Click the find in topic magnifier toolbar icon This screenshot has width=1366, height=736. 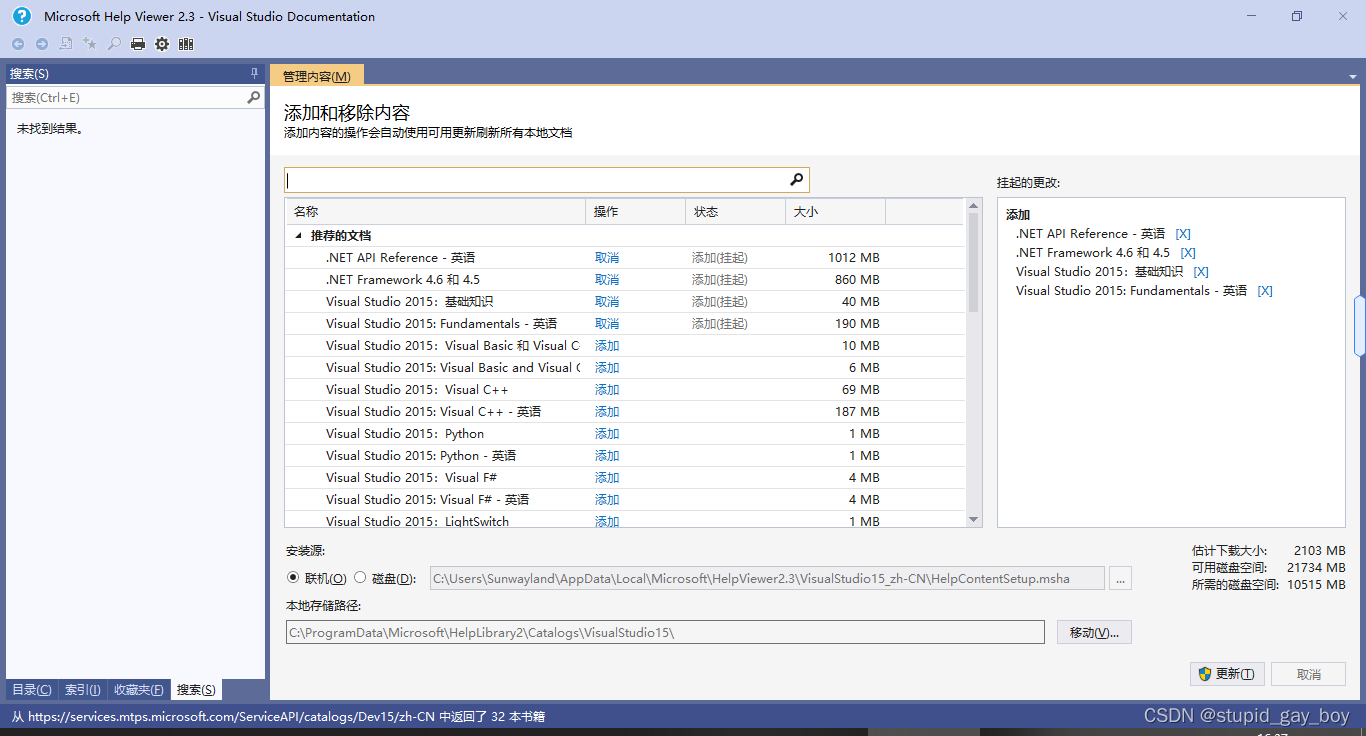pyautogui.click(x=114, y=44)
